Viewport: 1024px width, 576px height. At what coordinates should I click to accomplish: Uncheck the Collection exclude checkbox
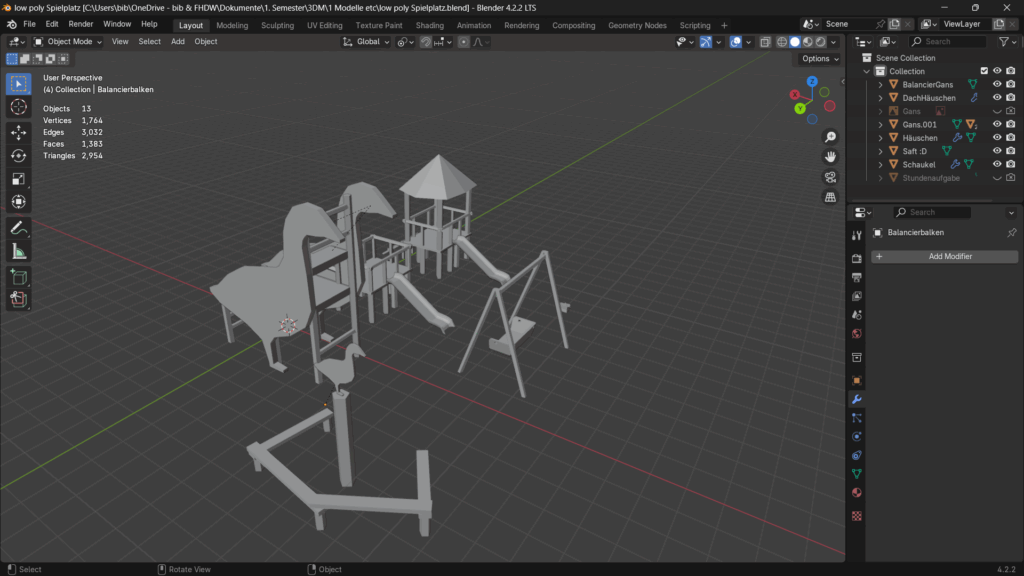point(984,71)
